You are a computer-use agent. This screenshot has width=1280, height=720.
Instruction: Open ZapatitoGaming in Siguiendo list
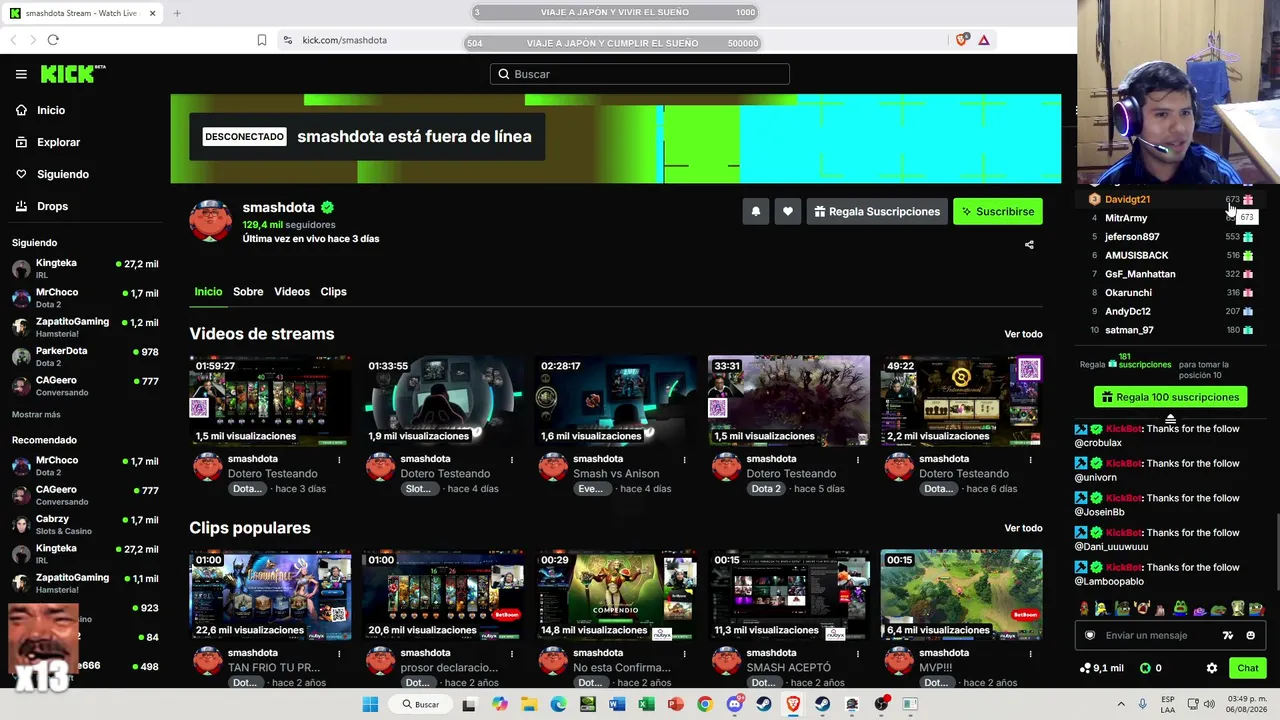[x=85, y=327]
